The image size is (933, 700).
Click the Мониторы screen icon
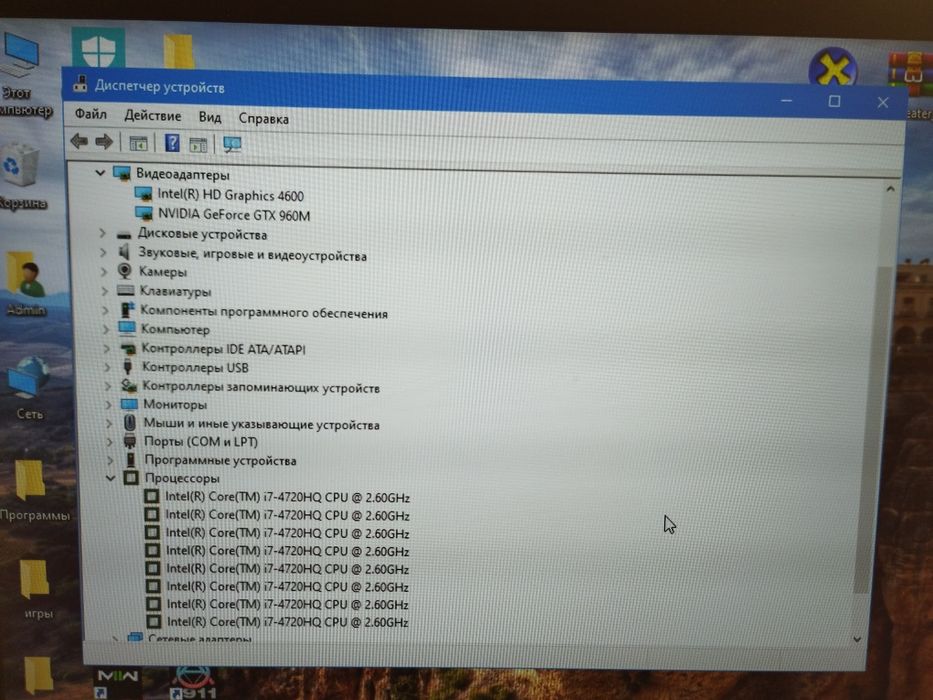[129, 404]
